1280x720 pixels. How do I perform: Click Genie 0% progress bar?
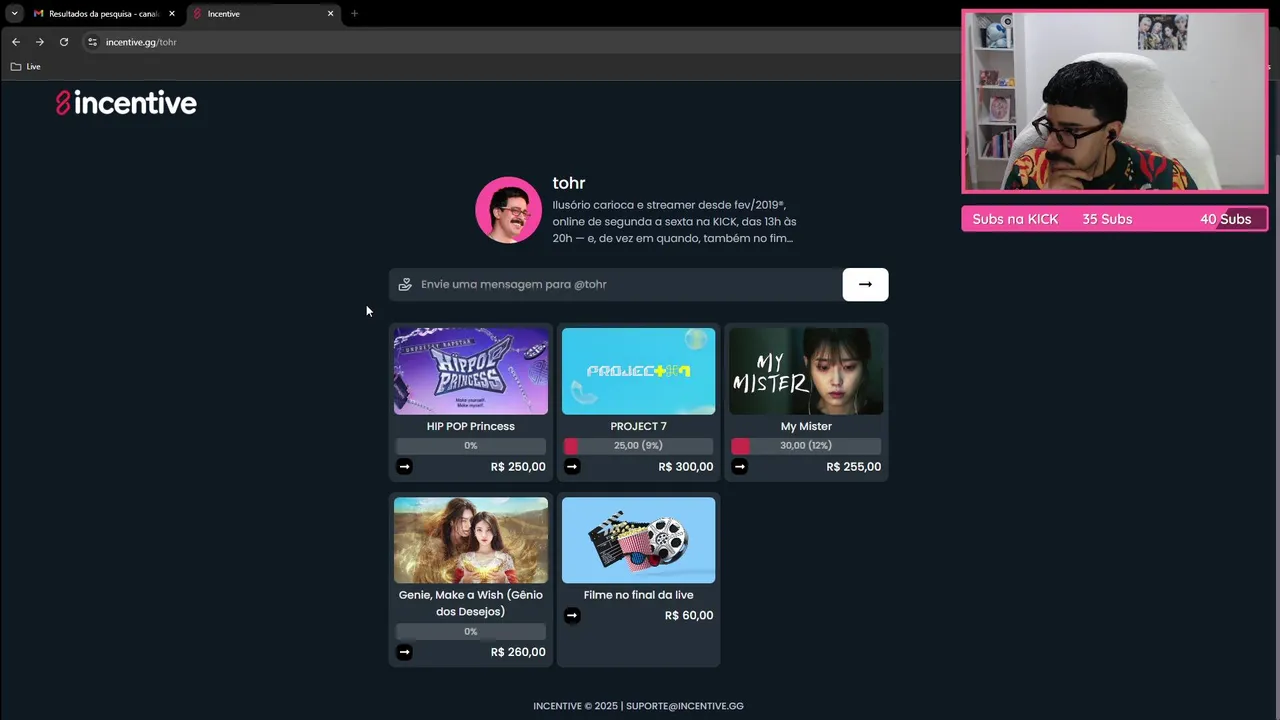point(471,632)
